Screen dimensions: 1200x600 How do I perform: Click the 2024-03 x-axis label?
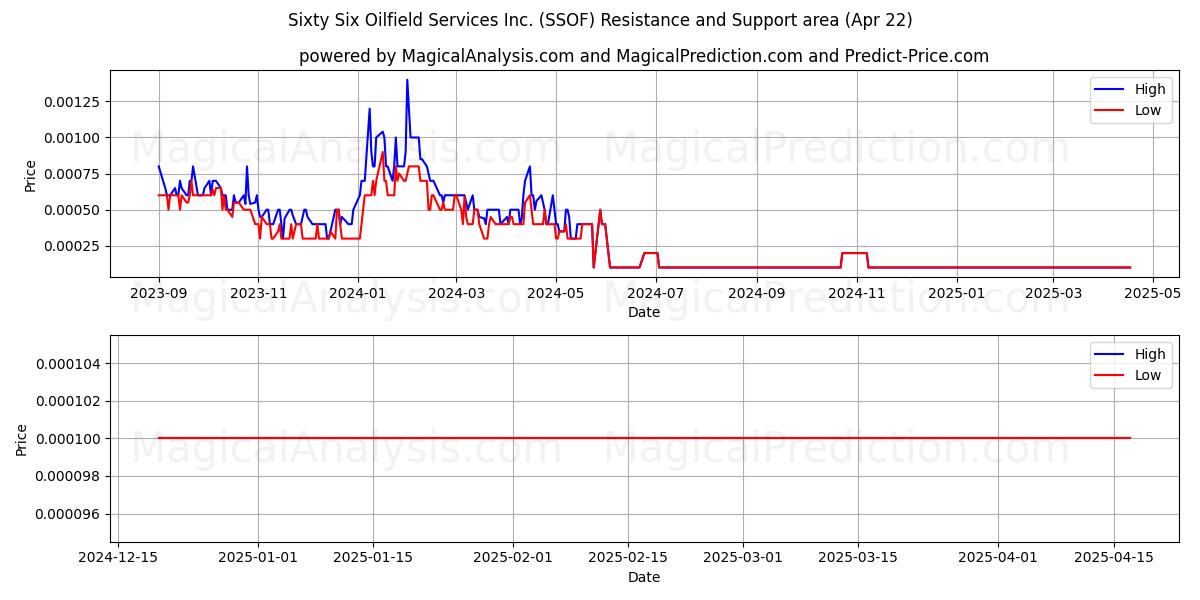456,294
